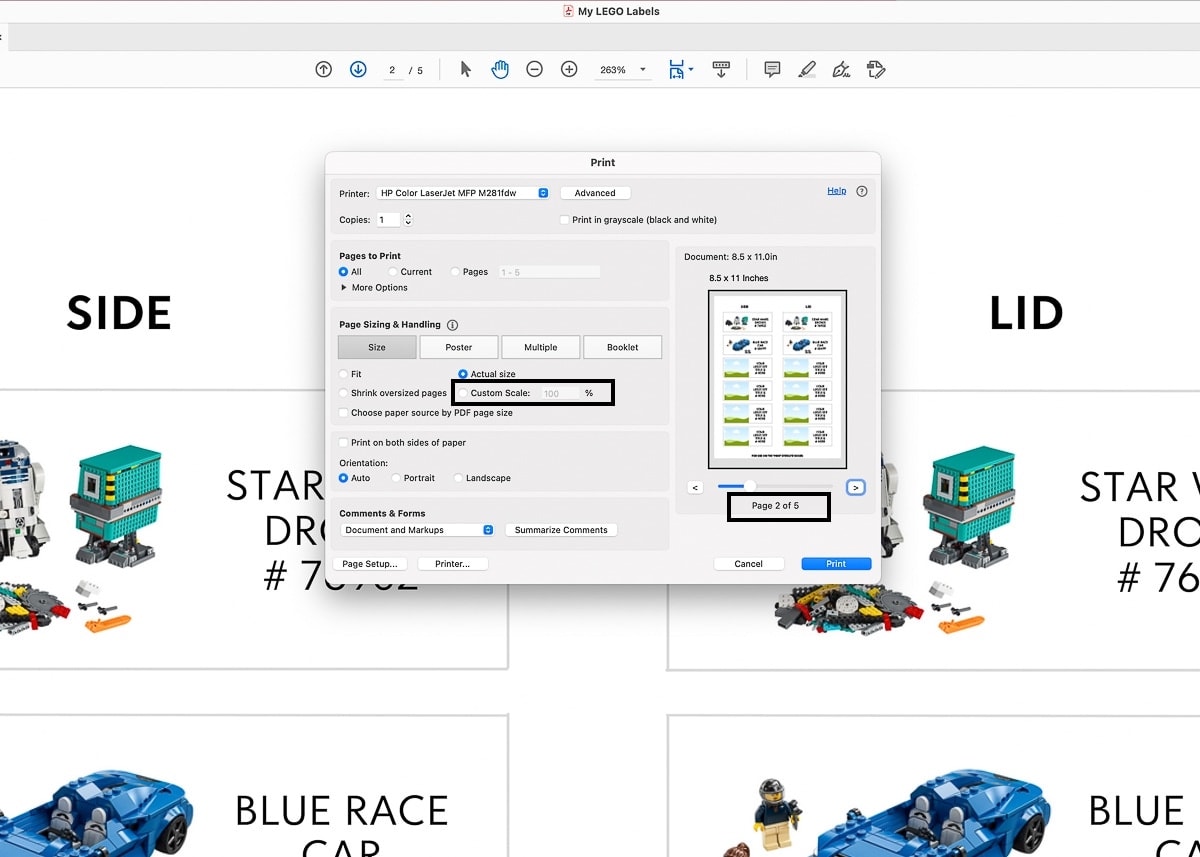Click the next page down-arrow icon

[358, 70]
